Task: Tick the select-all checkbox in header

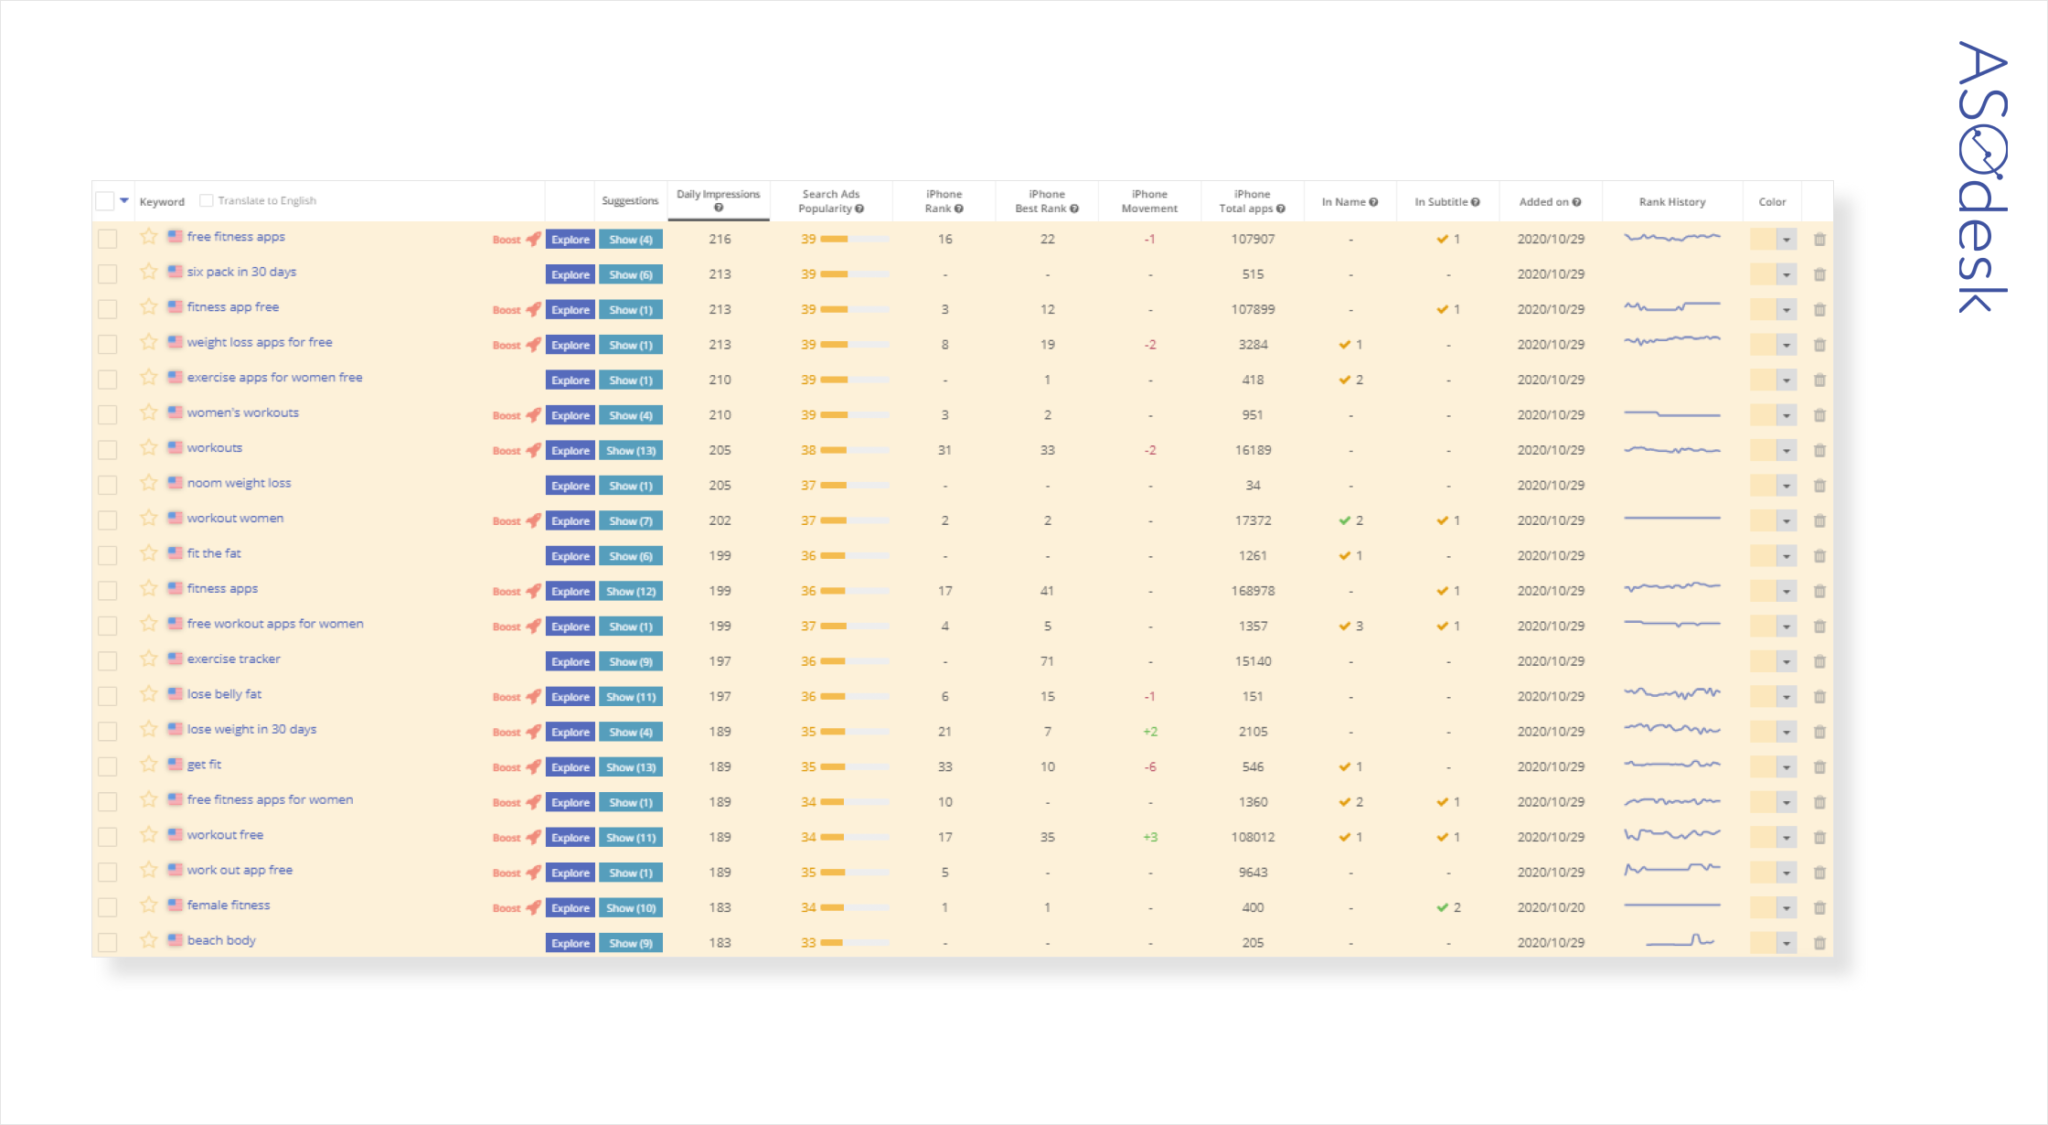Action: [x=105, y=201]
